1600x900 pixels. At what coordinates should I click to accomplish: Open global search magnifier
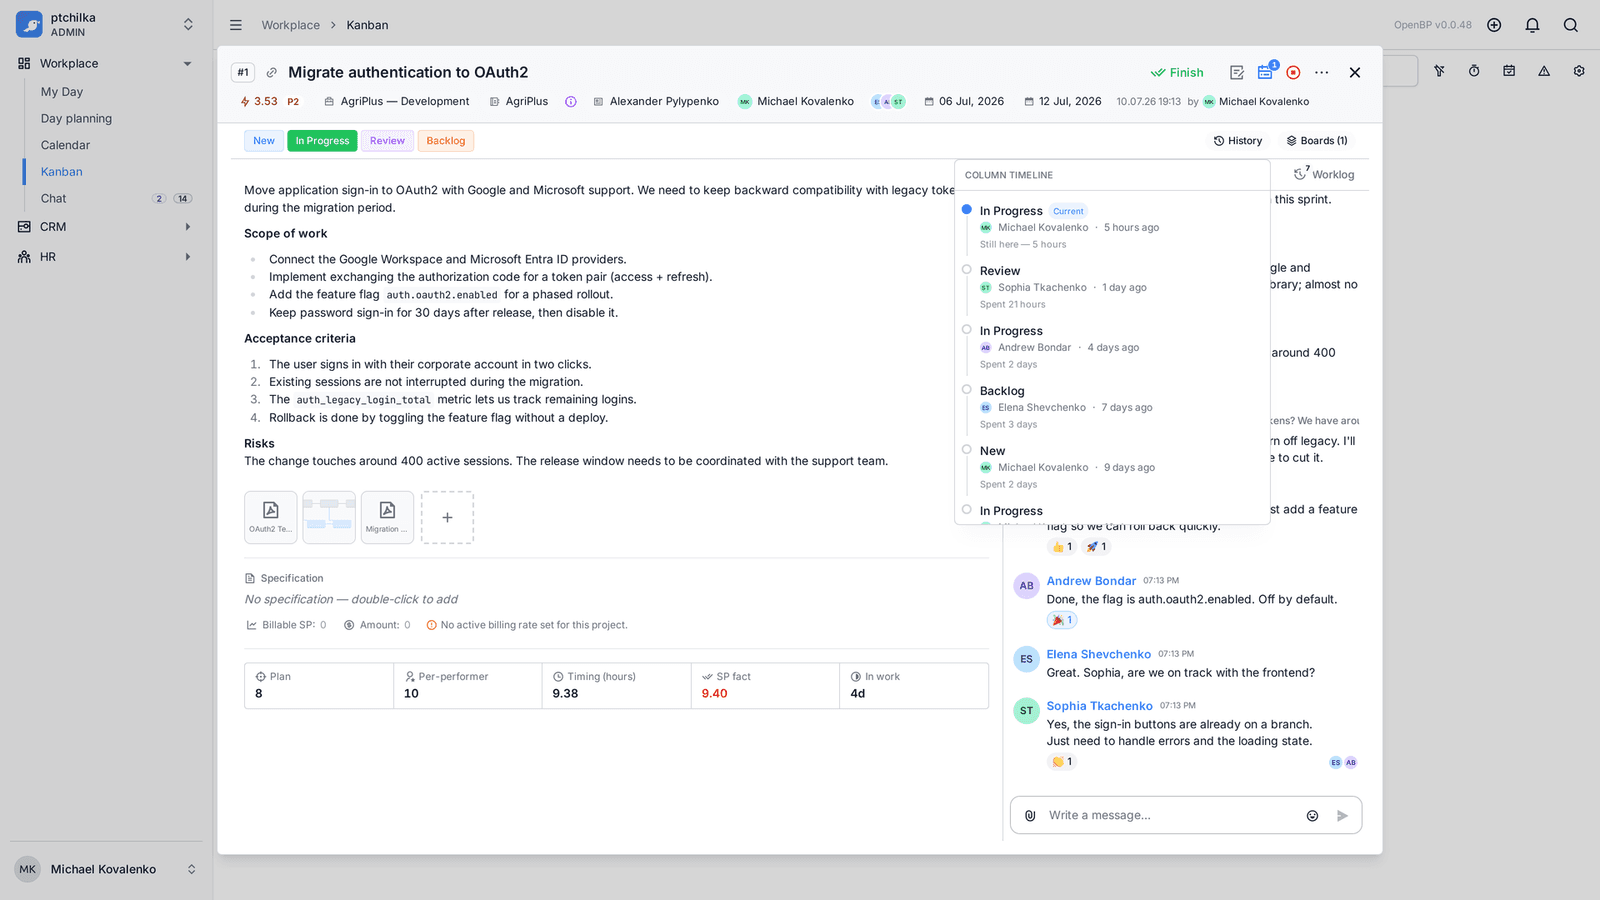coord(1571,25)
